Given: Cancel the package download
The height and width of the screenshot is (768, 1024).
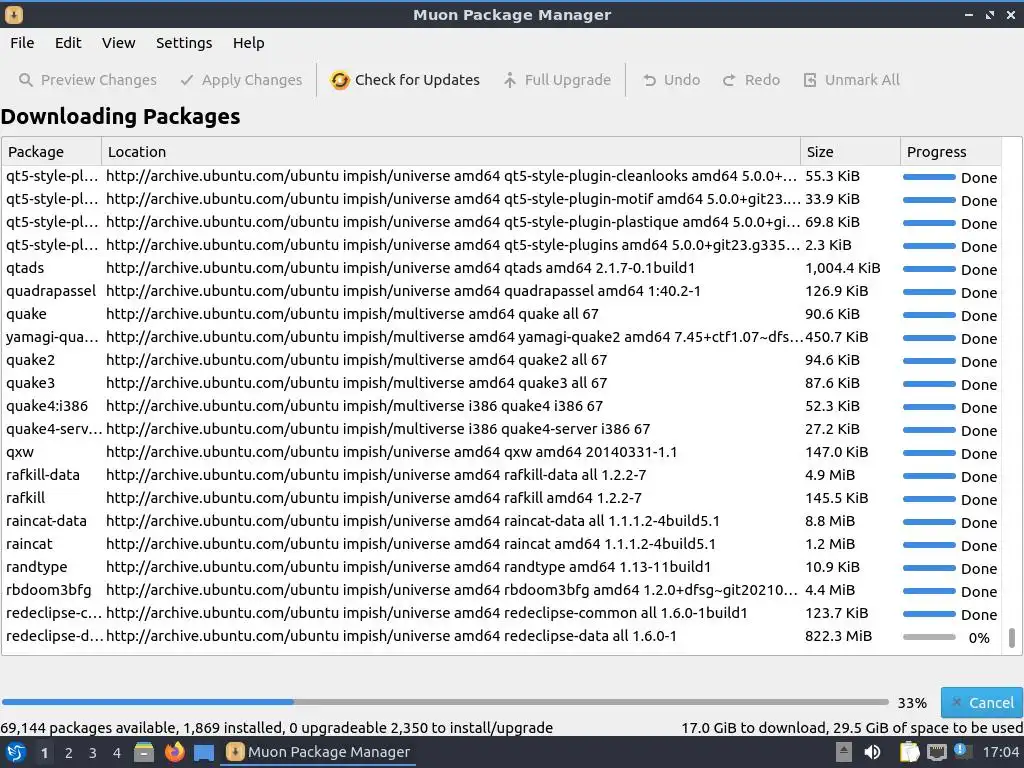Looking at the screenshot, I should pos(982,703).
